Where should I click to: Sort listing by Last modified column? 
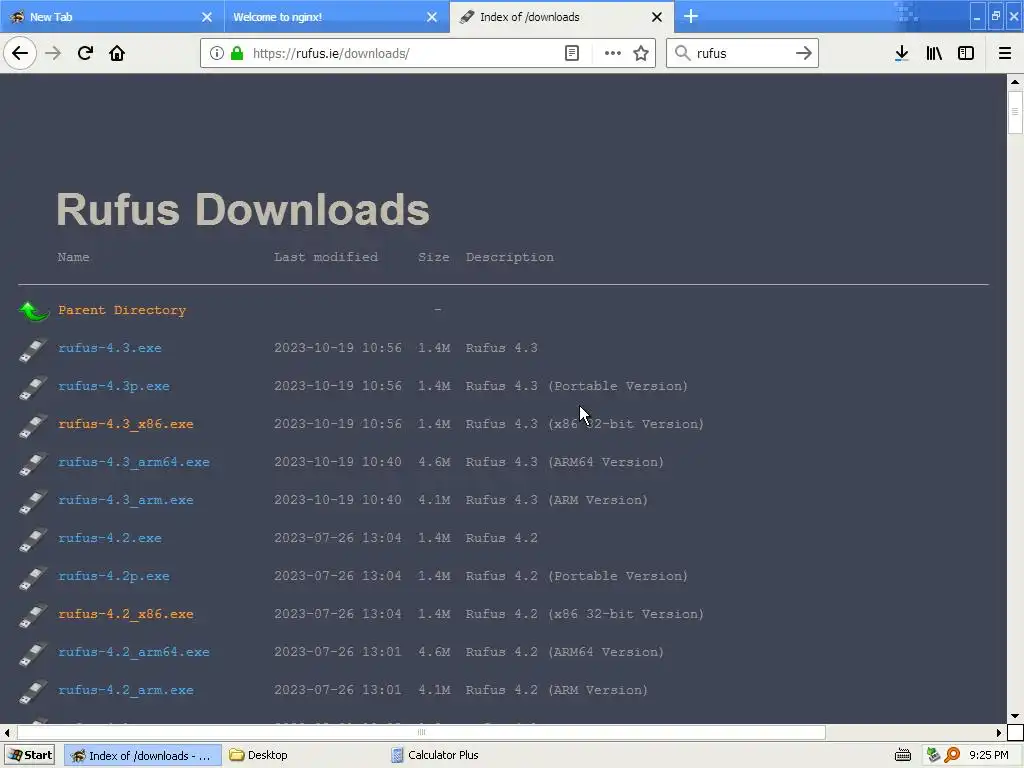point(326,257)
